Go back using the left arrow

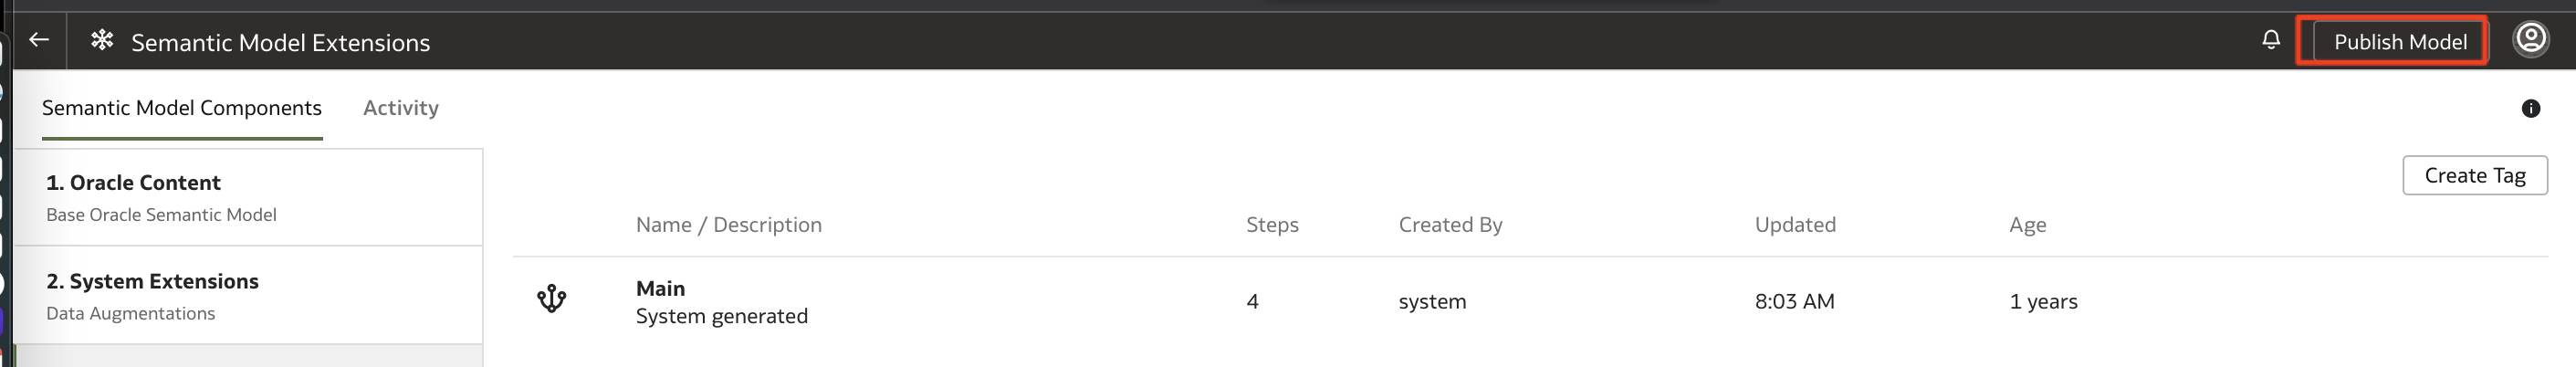tap(39, 40)
